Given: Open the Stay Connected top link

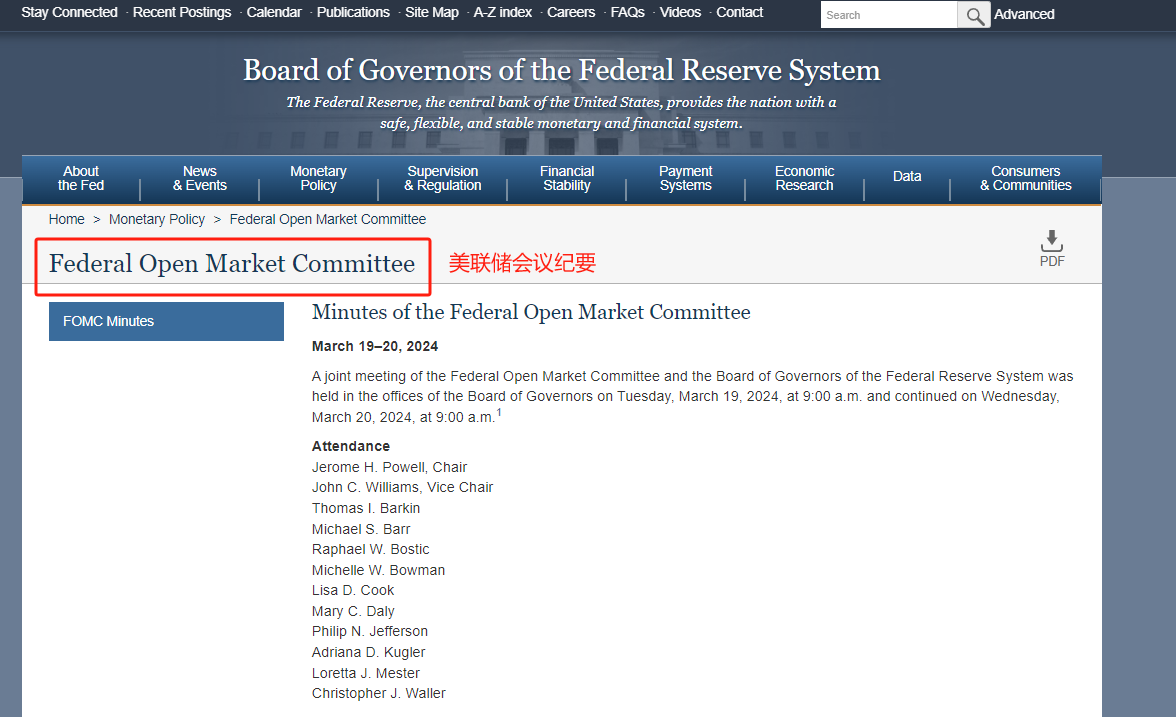Looking at the screenshot, I should tap(69, 12).
